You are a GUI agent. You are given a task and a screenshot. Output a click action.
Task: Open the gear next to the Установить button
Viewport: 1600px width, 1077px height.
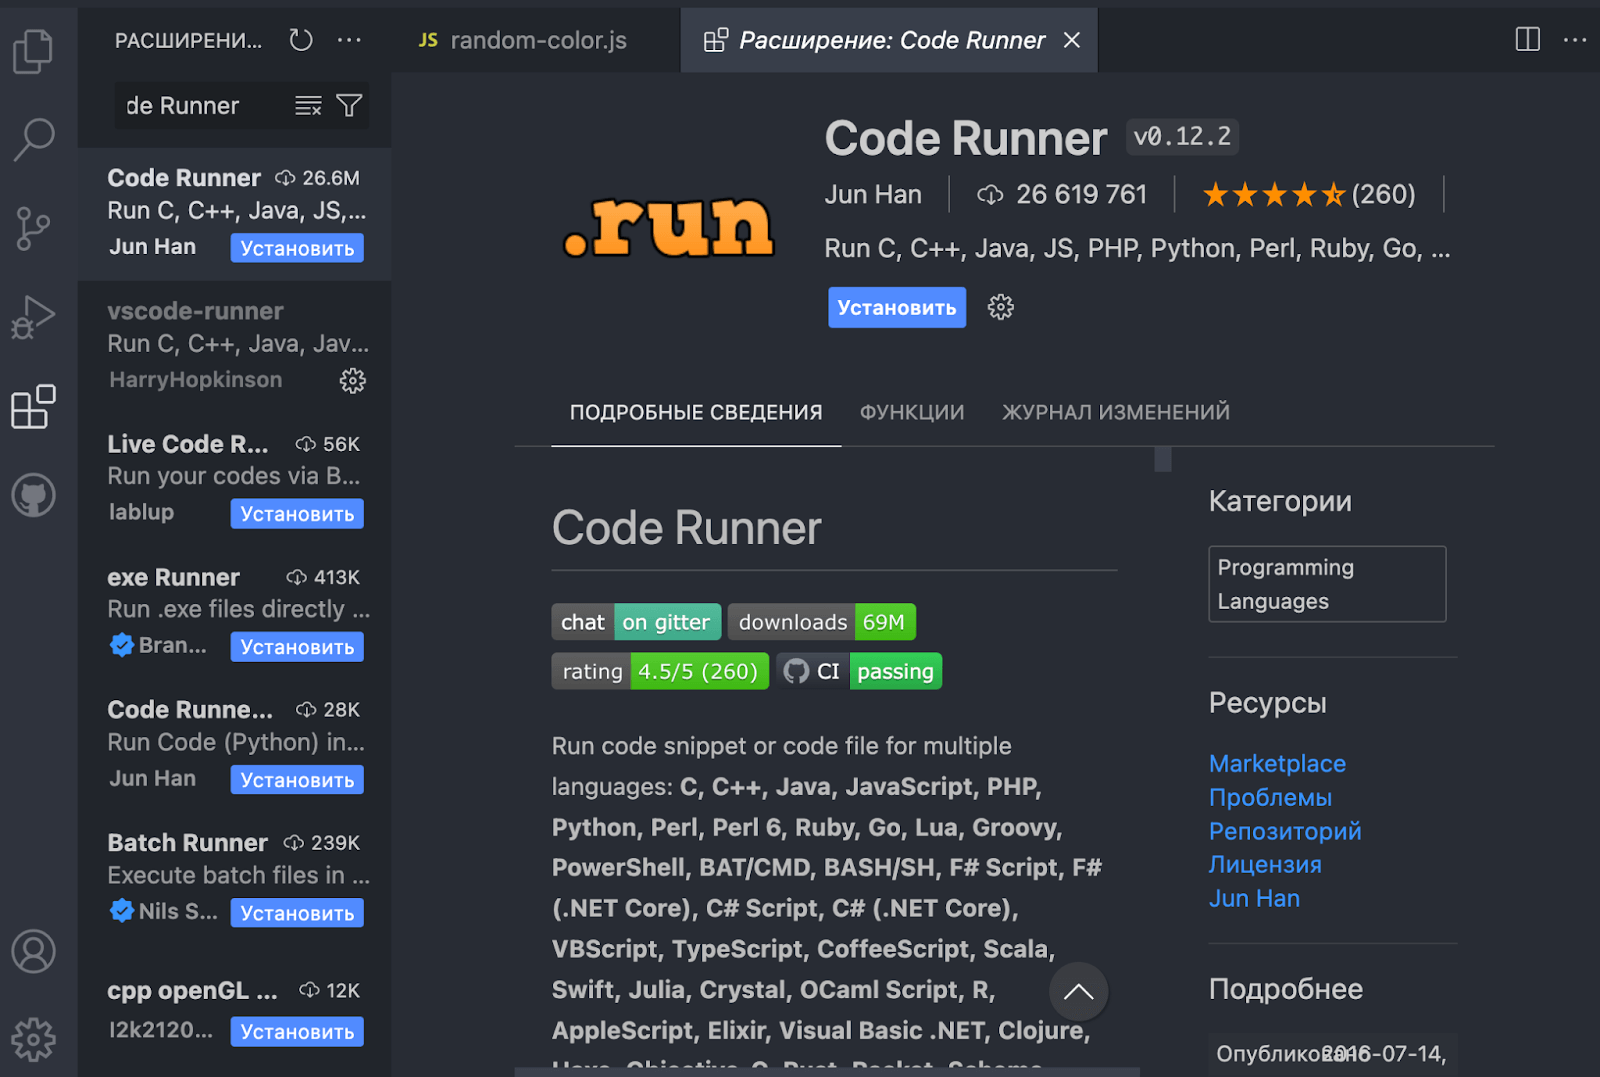[1000, 307]
